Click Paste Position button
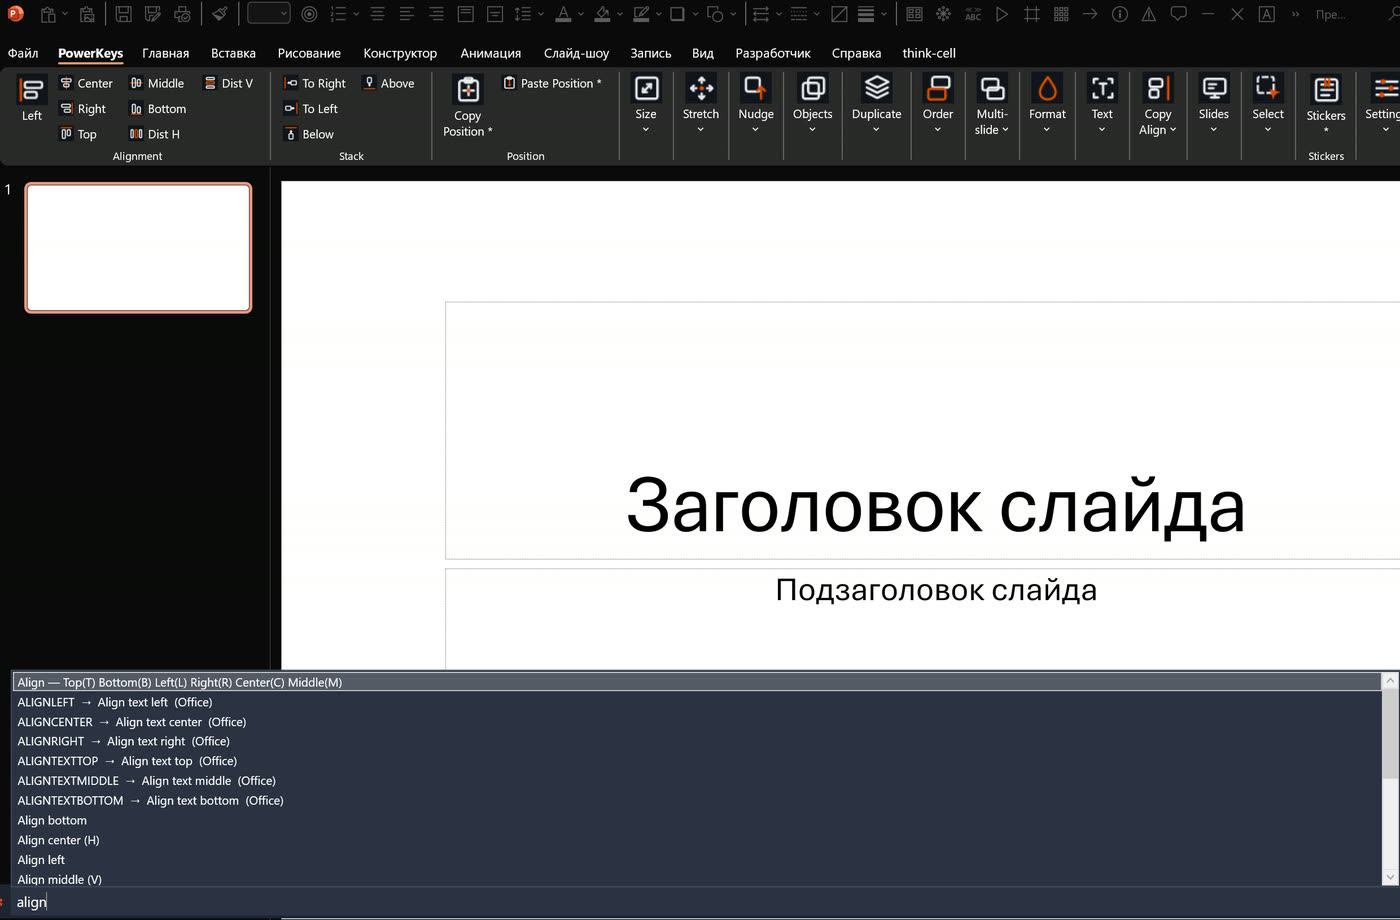 click(552, 83)
